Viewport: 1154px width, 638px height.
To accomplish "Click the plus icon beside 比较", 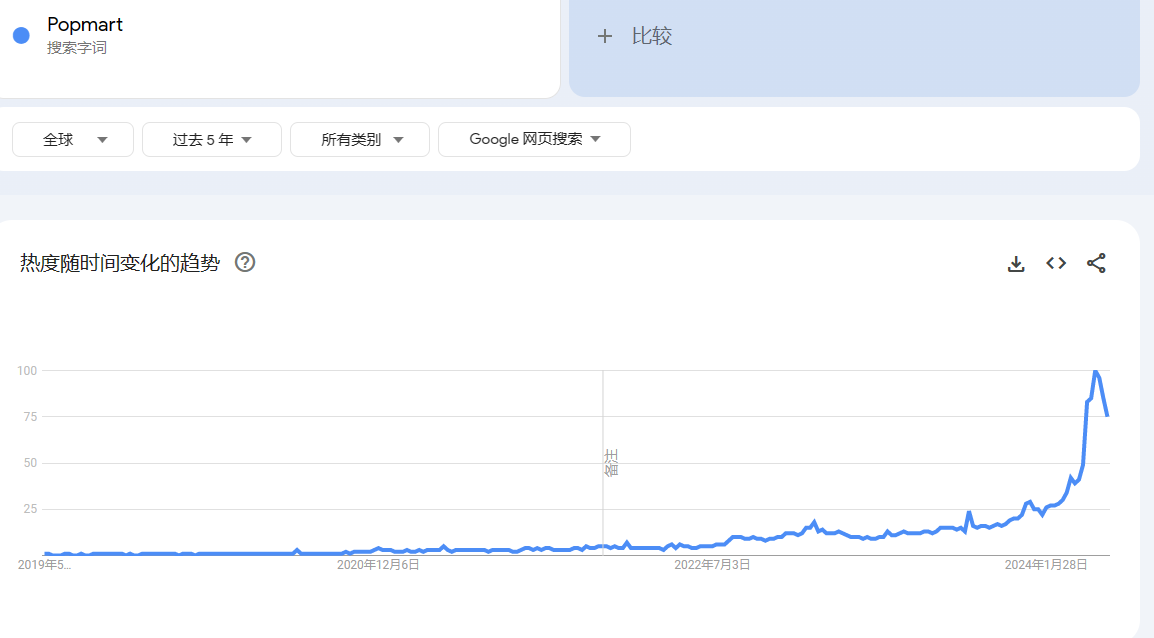I will coord(604,36).
